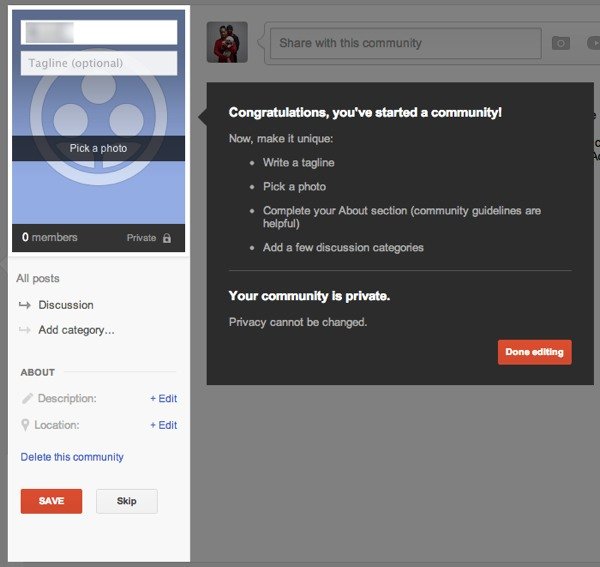
Task: Click the Done editing button
Action: 535,352
